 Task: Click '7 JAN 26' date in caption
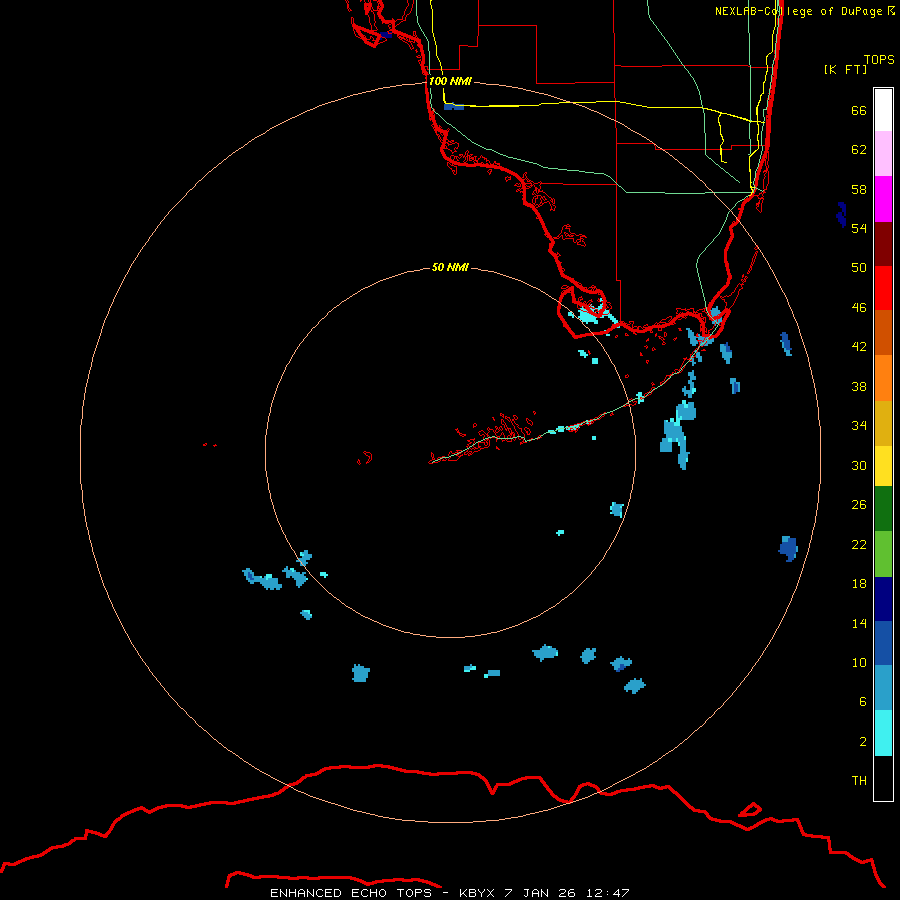click(x=540, y=893)
